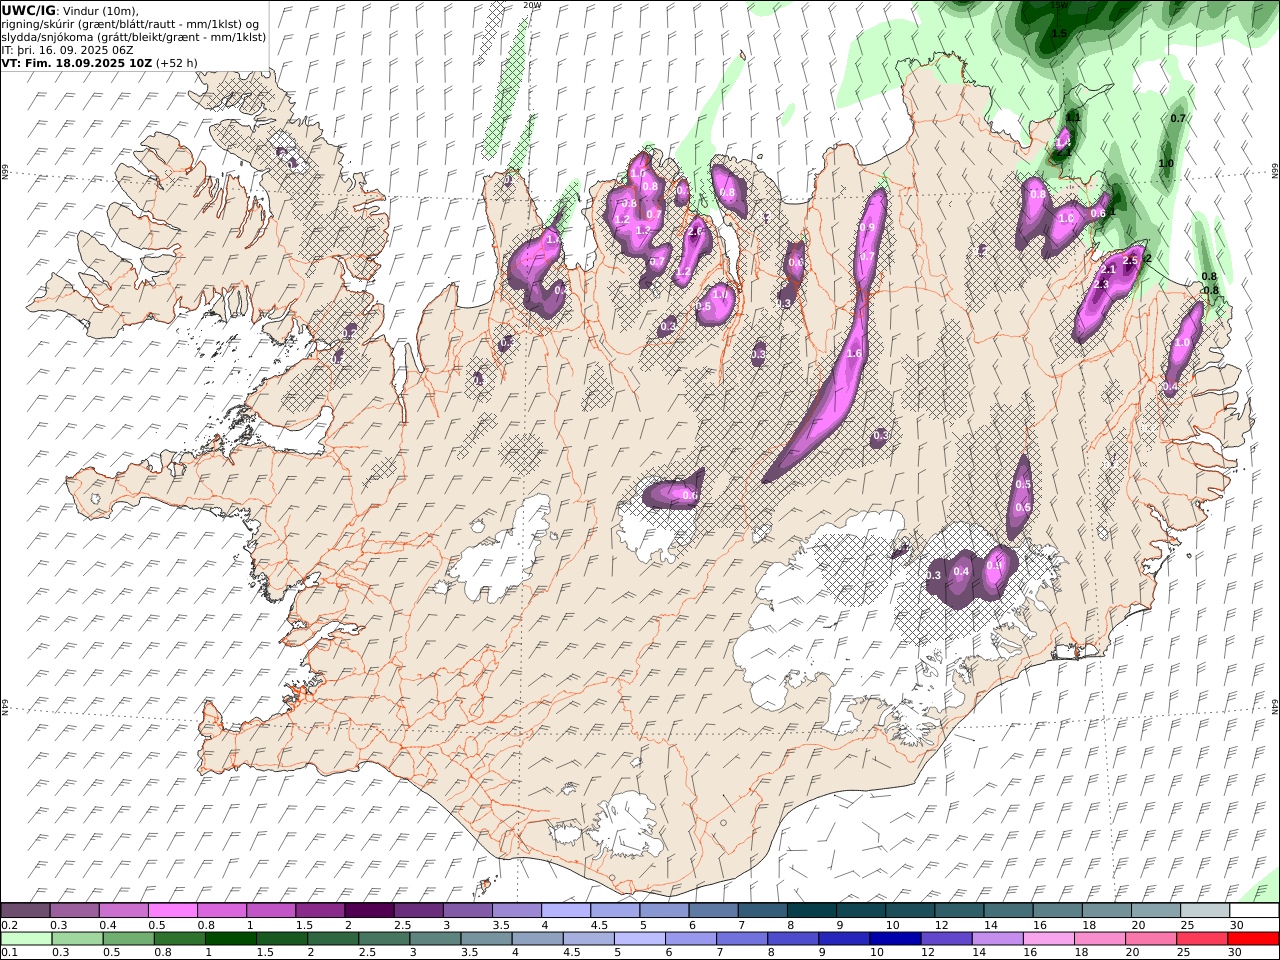Click the pale lavender rain swatch at 5
Image resolution: width=1280 pixels, height=960 pixels.
[x=638, y=938]
